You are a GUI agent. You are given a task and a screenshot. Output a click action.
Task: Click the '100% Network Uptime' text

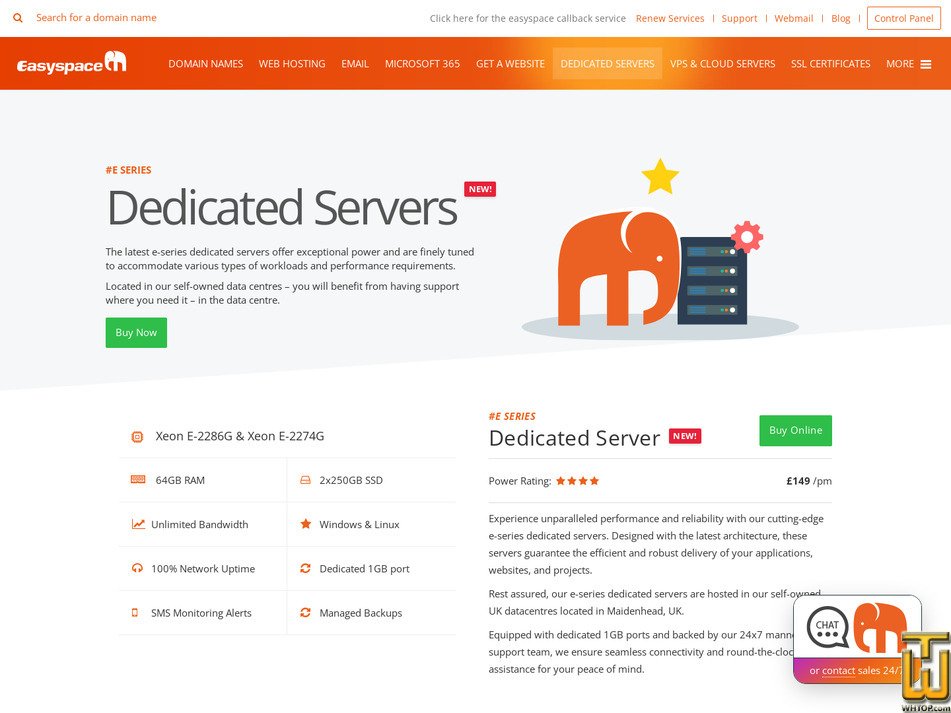(x=203, y=569)
